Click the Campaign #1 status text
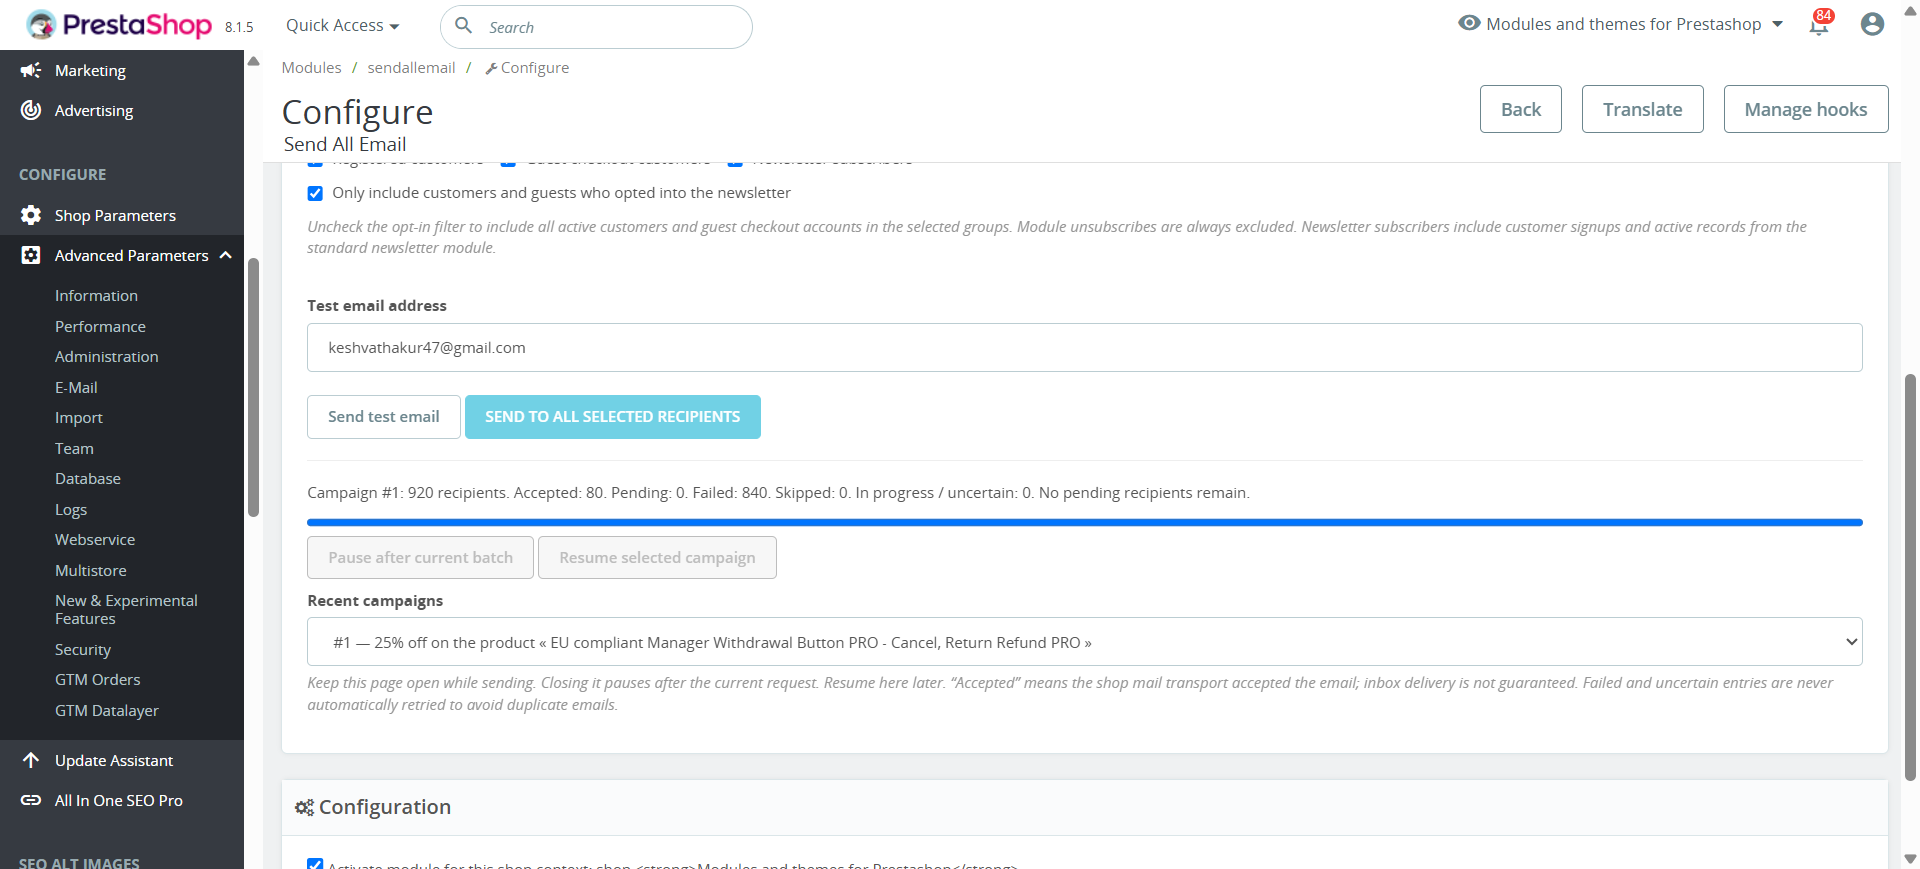The image size is (1920, 869). 778,493
